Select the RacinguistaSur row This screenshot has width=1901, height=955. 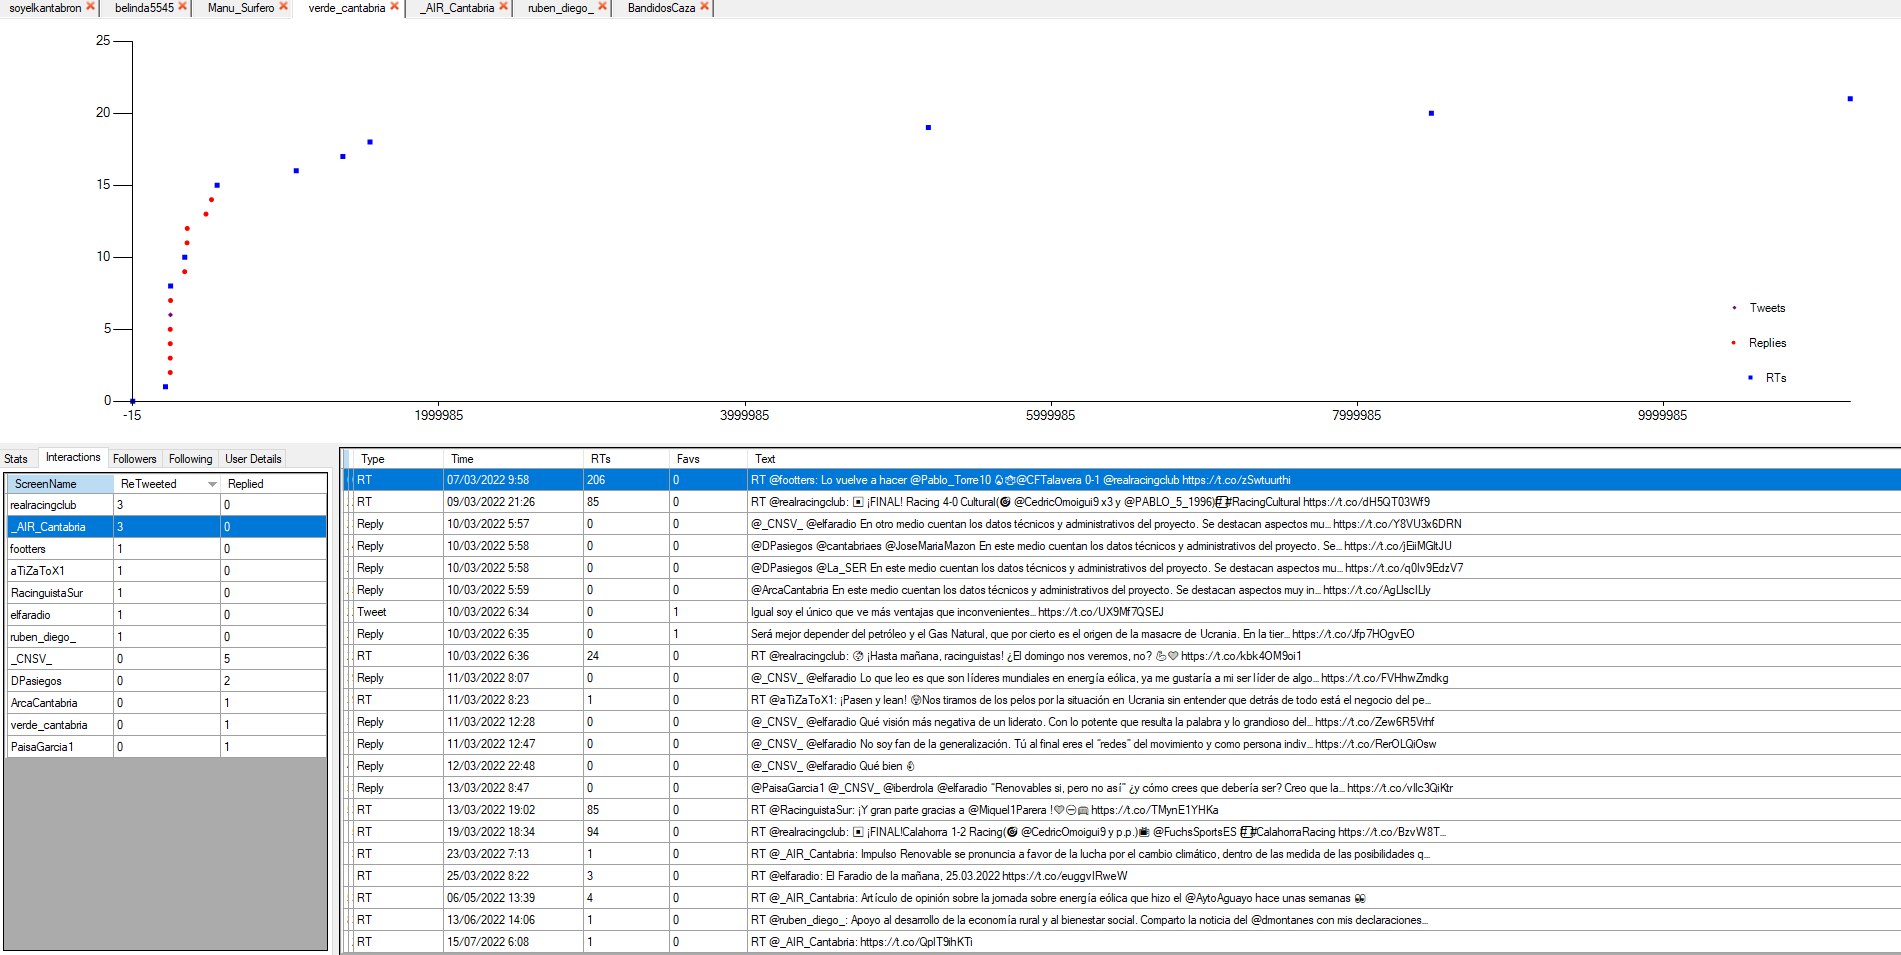tap(167, 593)
